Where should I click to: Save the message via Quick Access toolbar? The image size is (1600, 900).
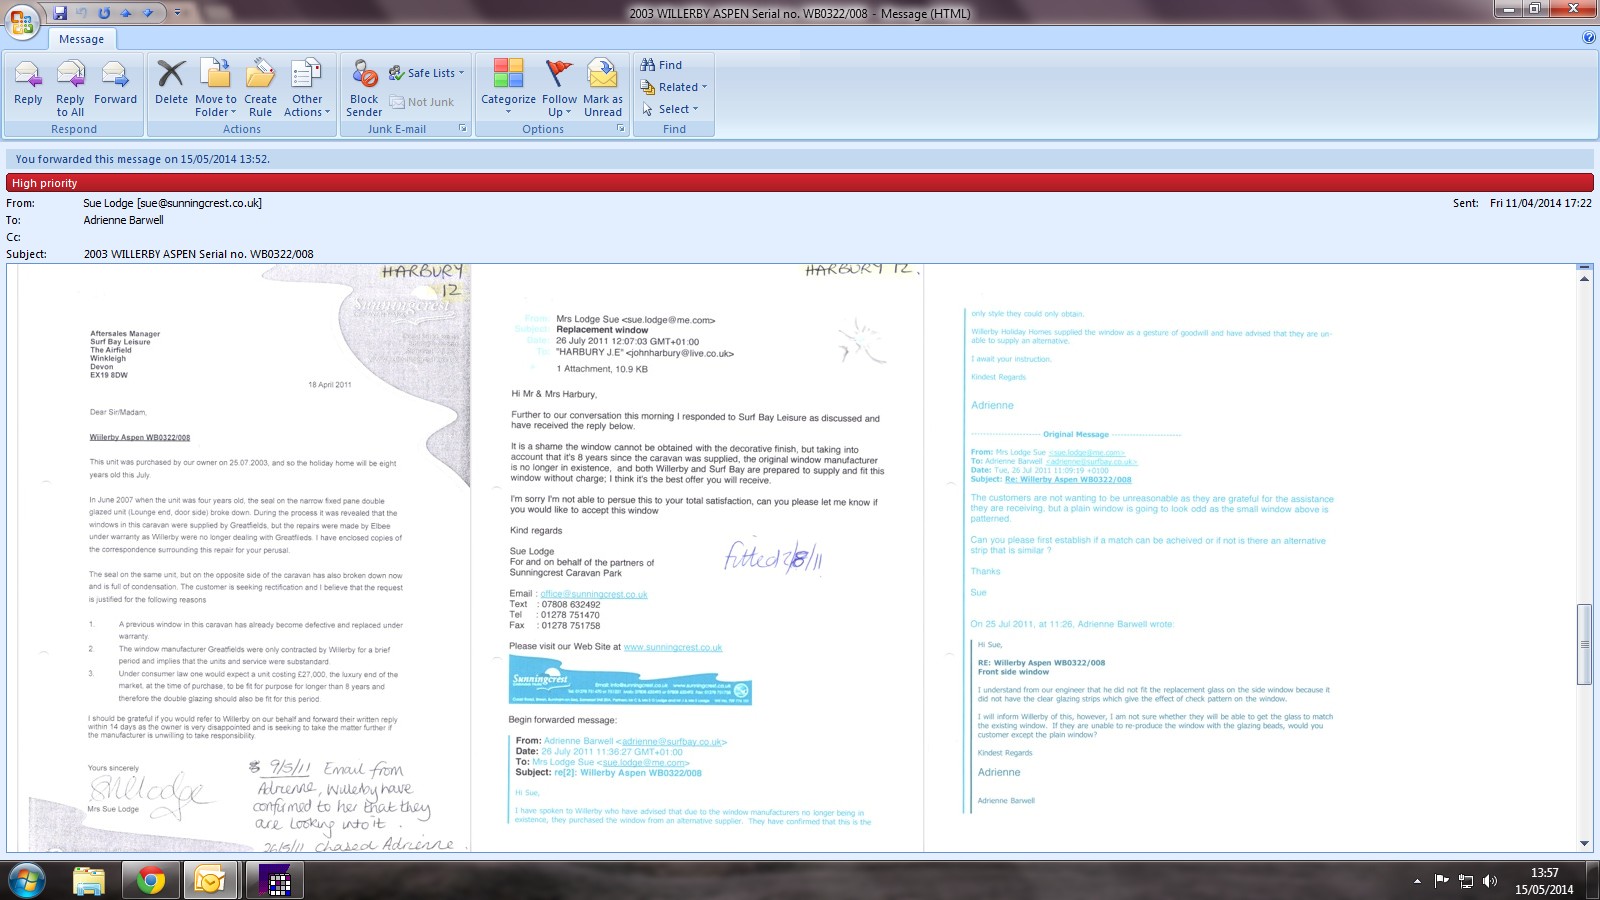click(x=61, y=13)
